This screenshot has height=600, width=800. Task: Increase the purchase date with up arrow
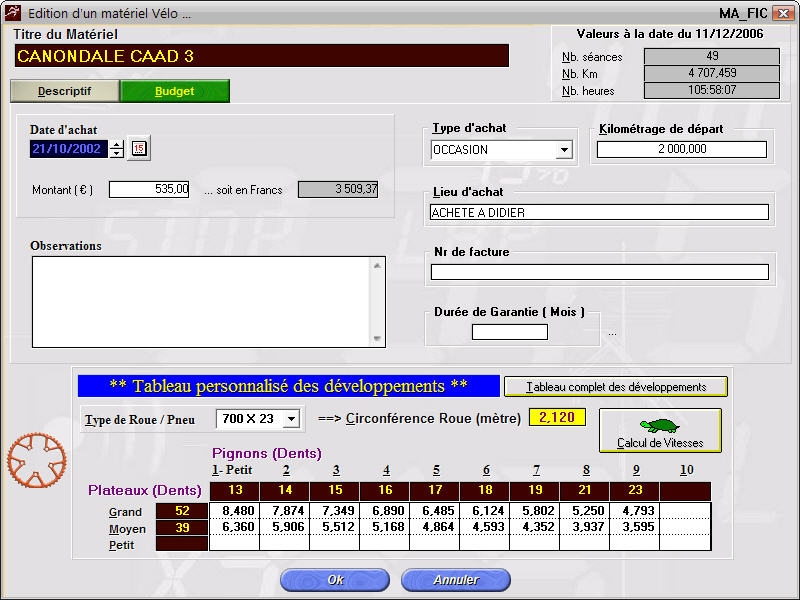[x=117, y=144]
